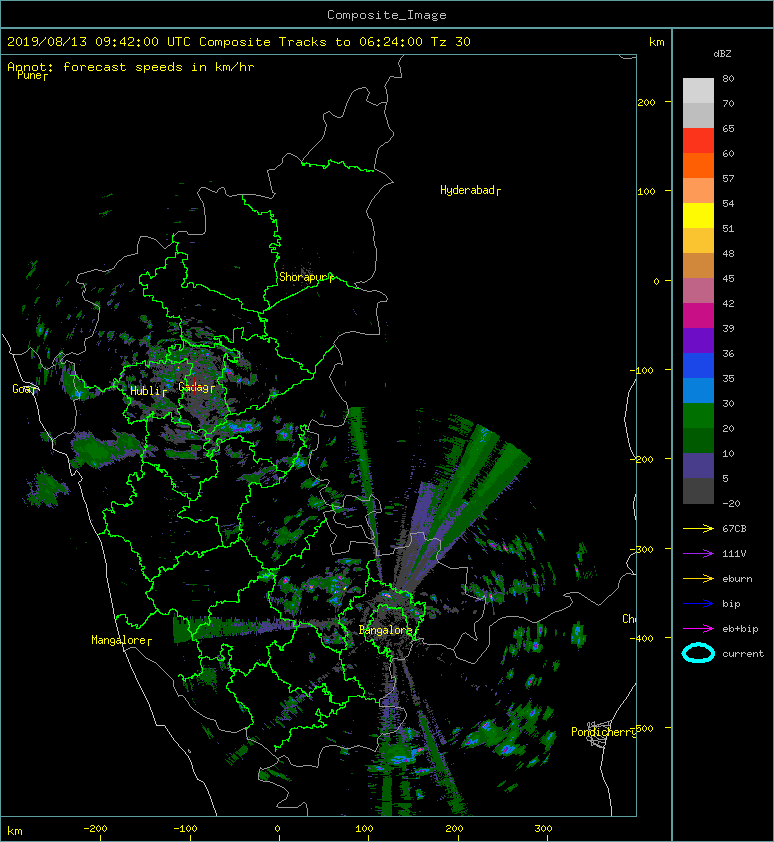Click the 'eb+bip' legend text
774x842 pixels.
[740, 629]
